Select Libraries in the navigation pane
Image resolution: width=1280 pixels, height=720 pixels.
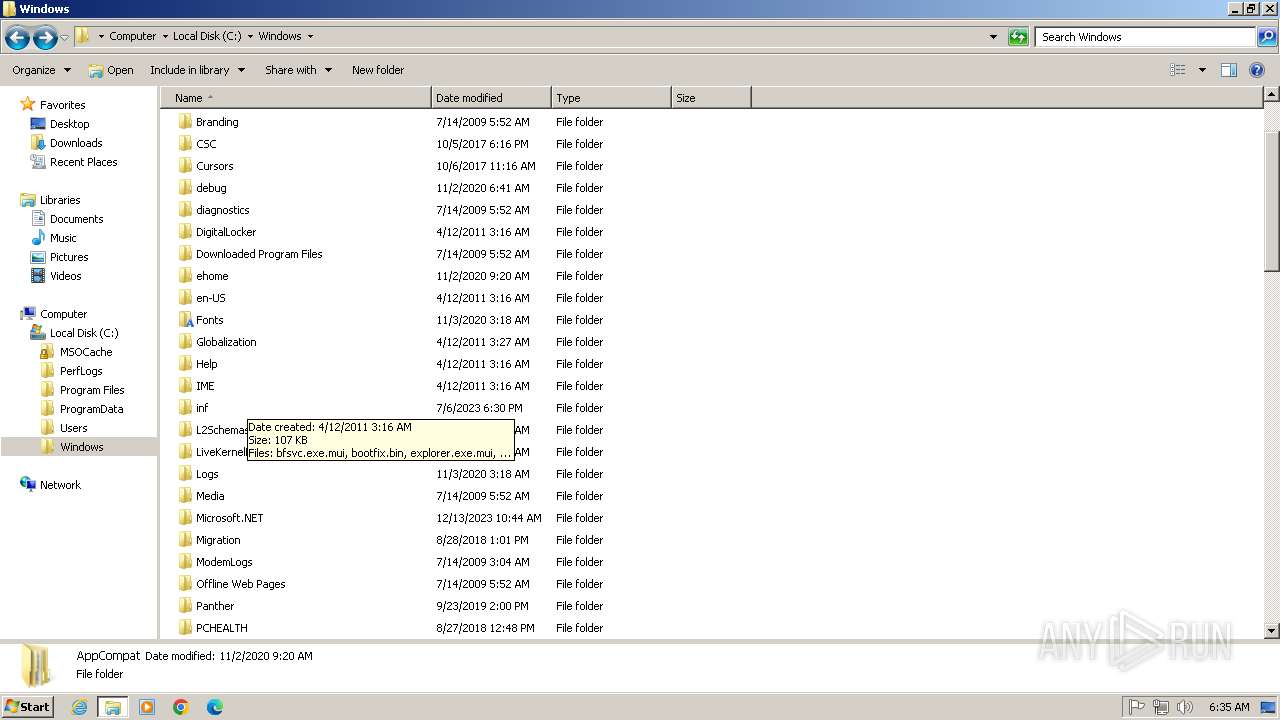tap(59, 200)
